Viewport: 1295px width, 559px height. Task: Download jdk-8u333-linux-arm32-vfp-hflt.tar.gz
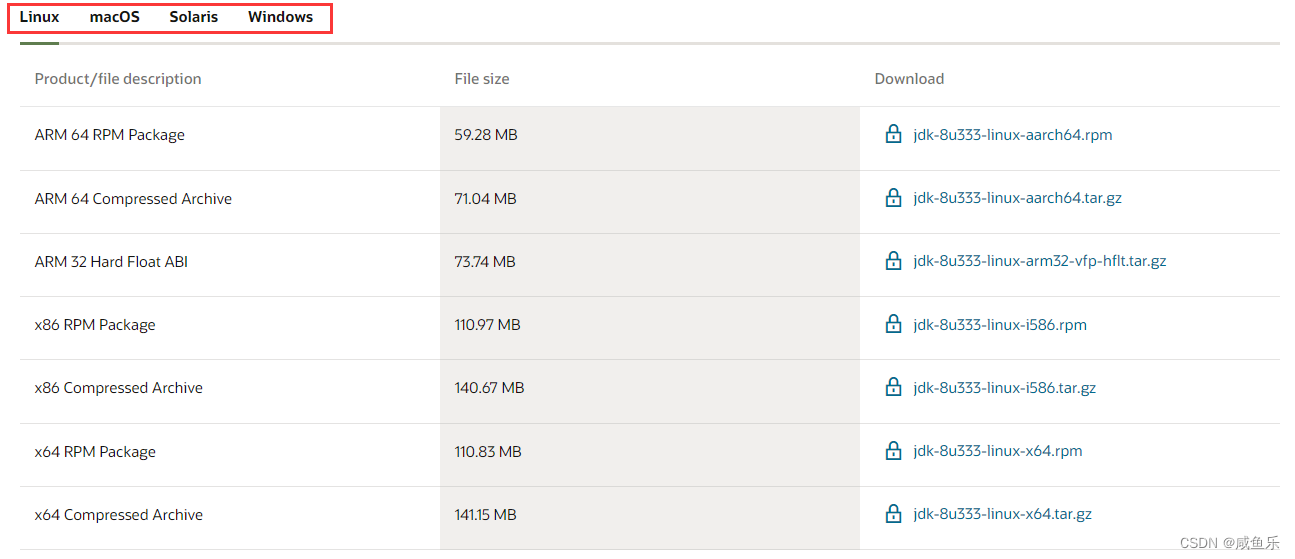pos(1040,260)
